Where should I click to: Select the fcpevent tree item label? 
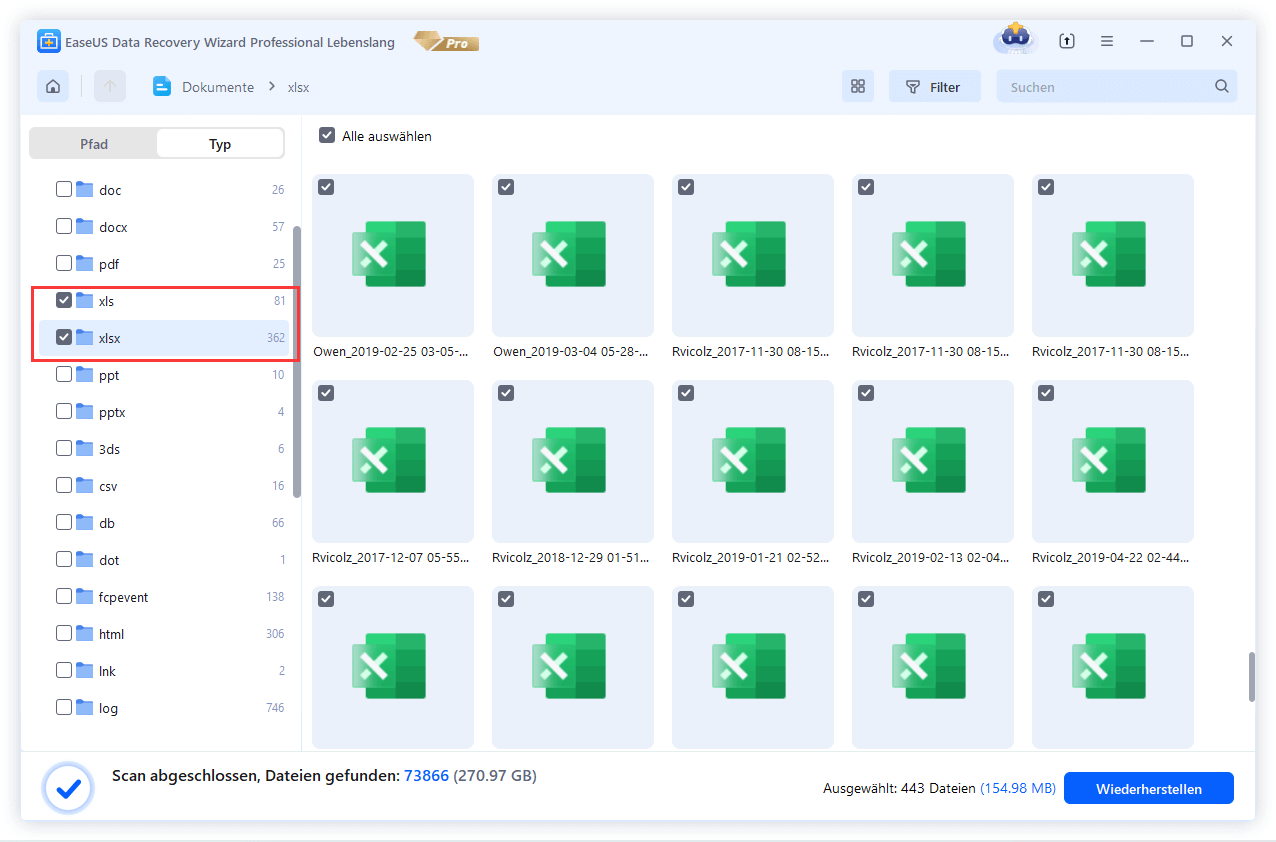click(124, 597)
